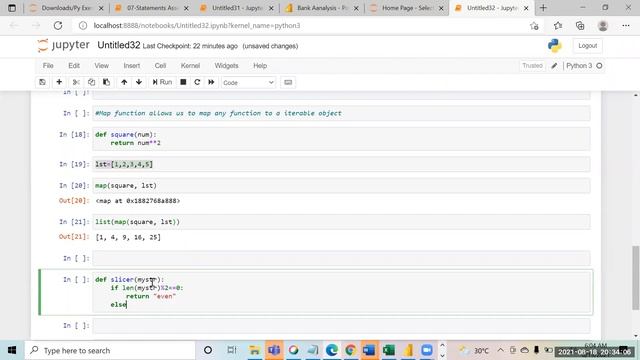
Task: Restart kernel and run all cells
Action: click(x=211, y=82)
